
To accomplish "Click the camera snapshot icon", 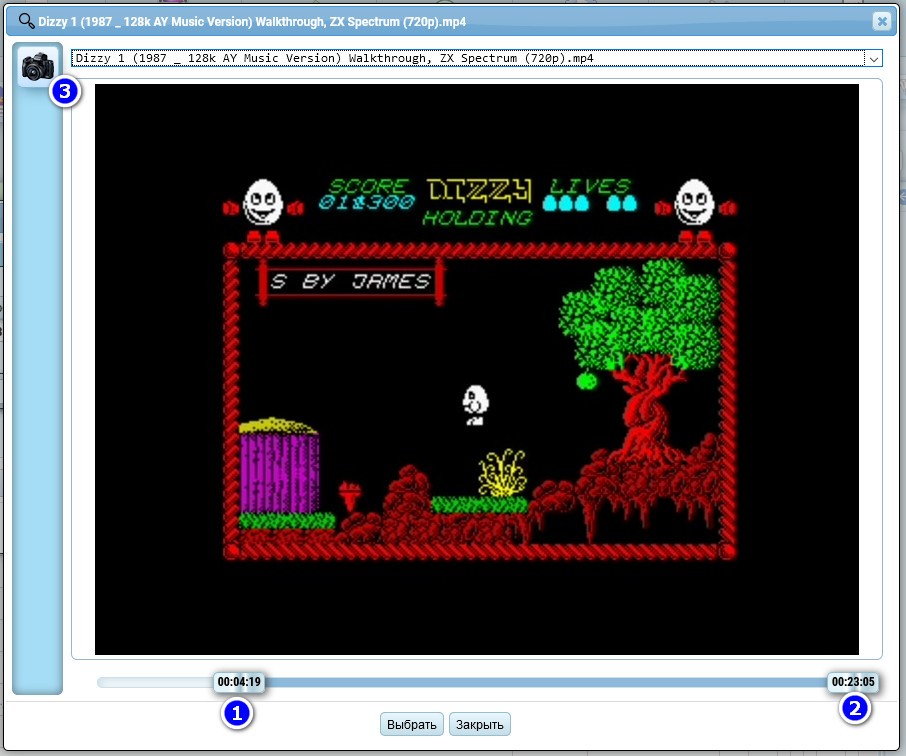I will pos(38,66).
